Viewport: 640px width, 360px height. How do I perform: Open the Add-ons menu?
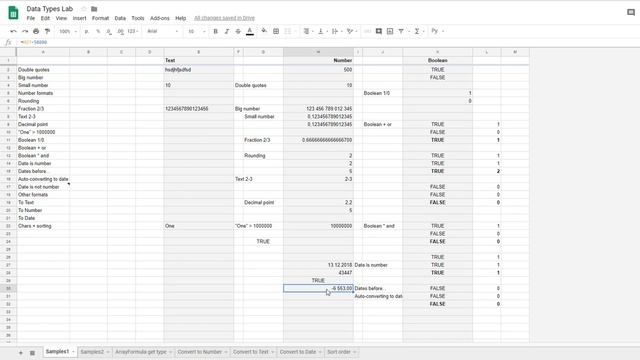click(160, 18)
